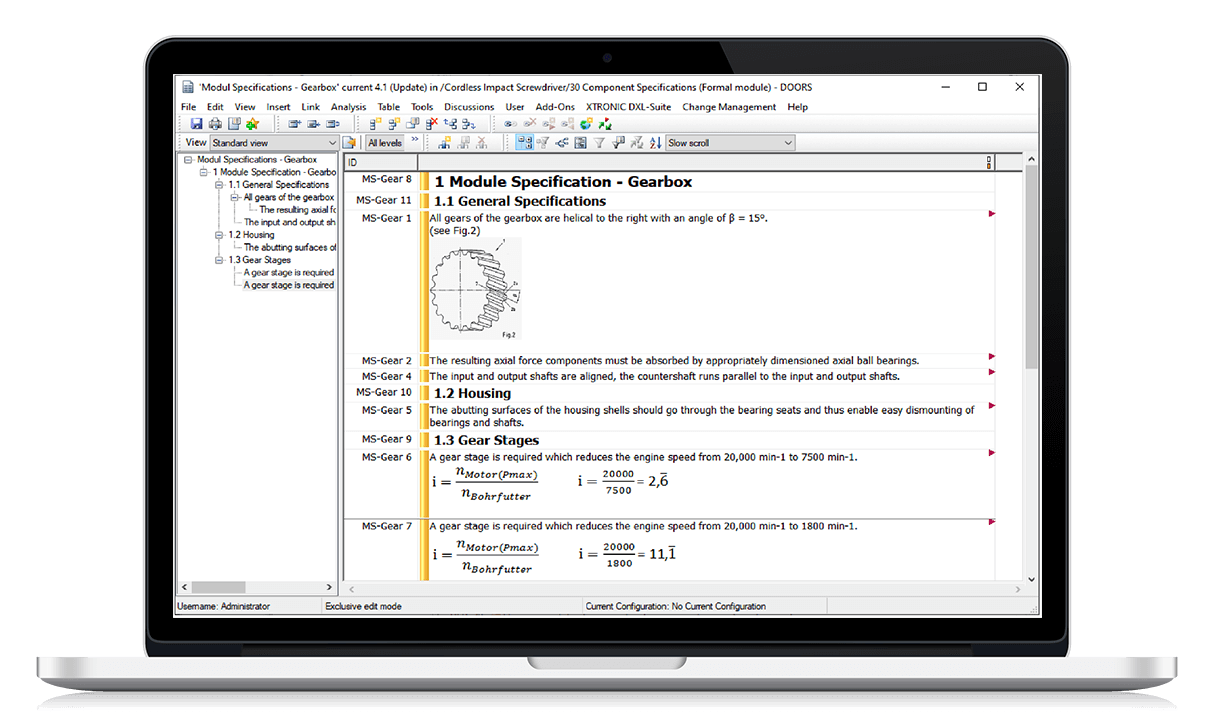Click the delete object icon with red X

coord(431,124)
